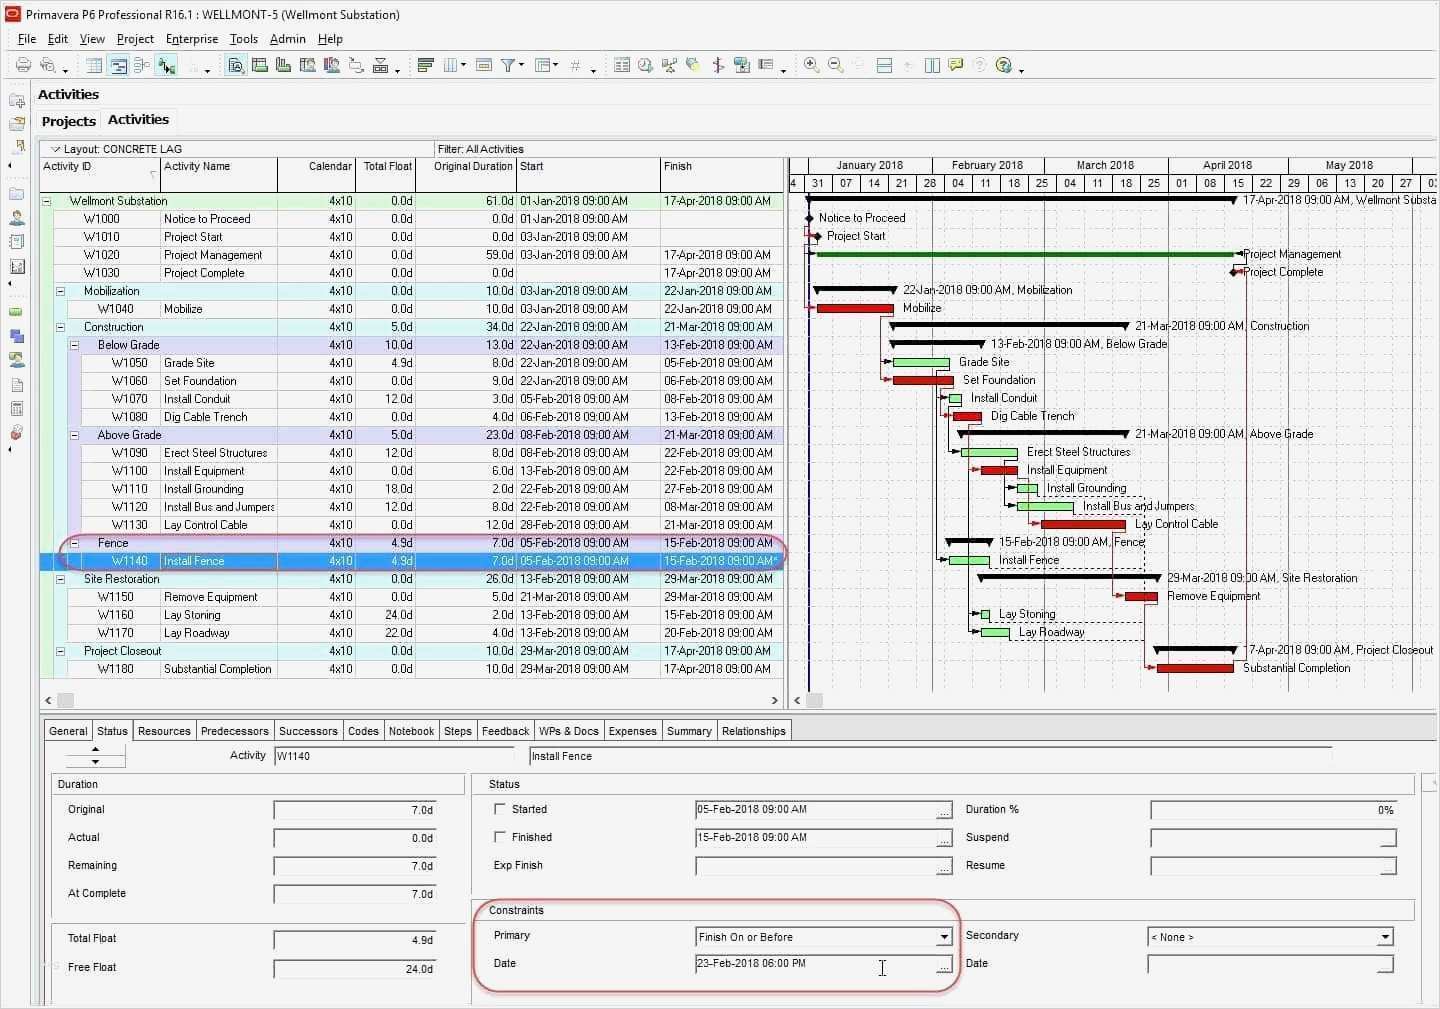
Task: Check the Finished checkbox
Action: click(x=500, y=837)
